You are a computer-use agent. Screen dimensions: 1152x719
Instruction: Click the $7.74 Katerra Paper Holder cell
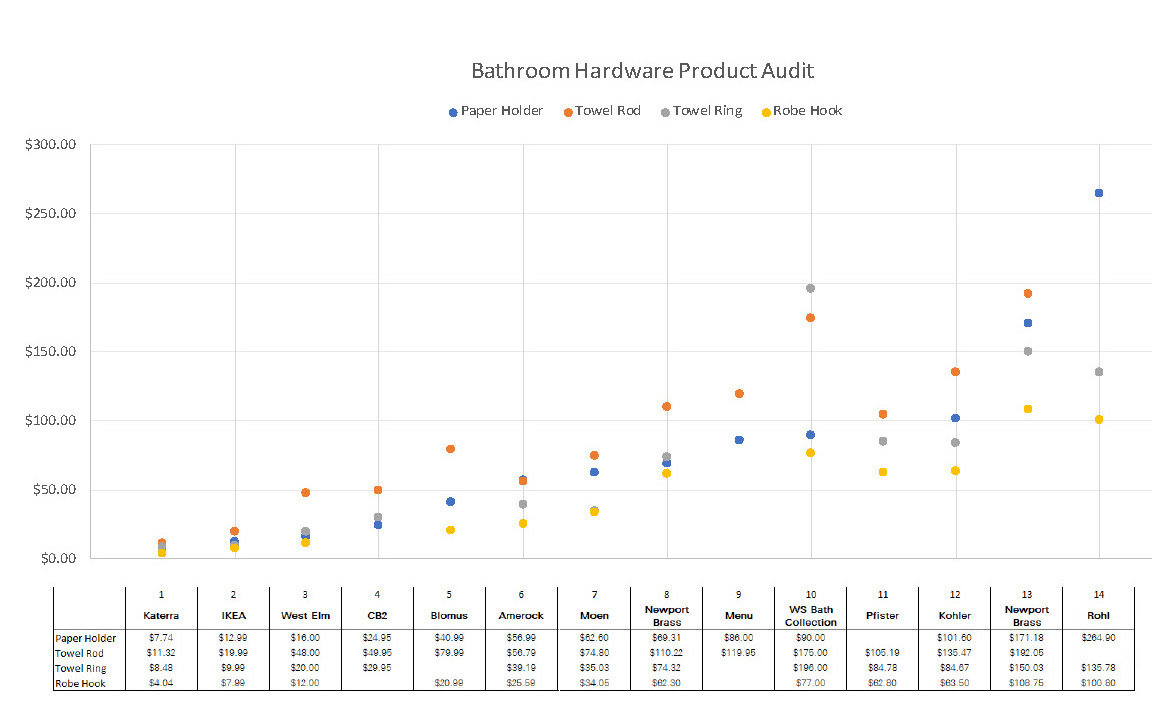click(x=161, y=638)
